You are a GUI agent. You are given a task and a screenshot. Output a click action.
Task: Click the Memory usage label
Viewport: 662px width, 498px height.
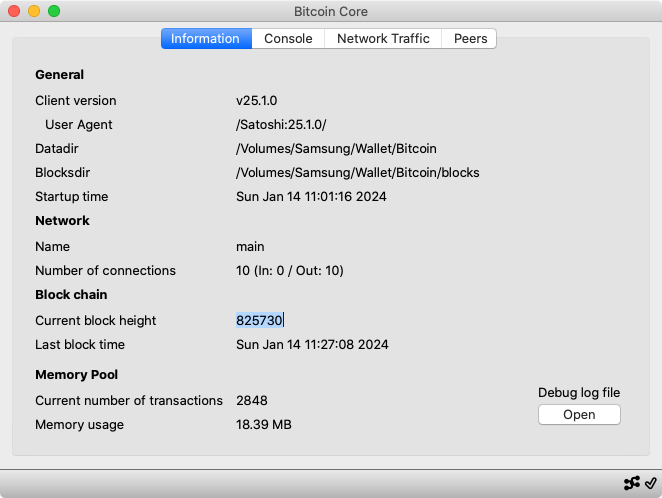click(x=79, y=425)
